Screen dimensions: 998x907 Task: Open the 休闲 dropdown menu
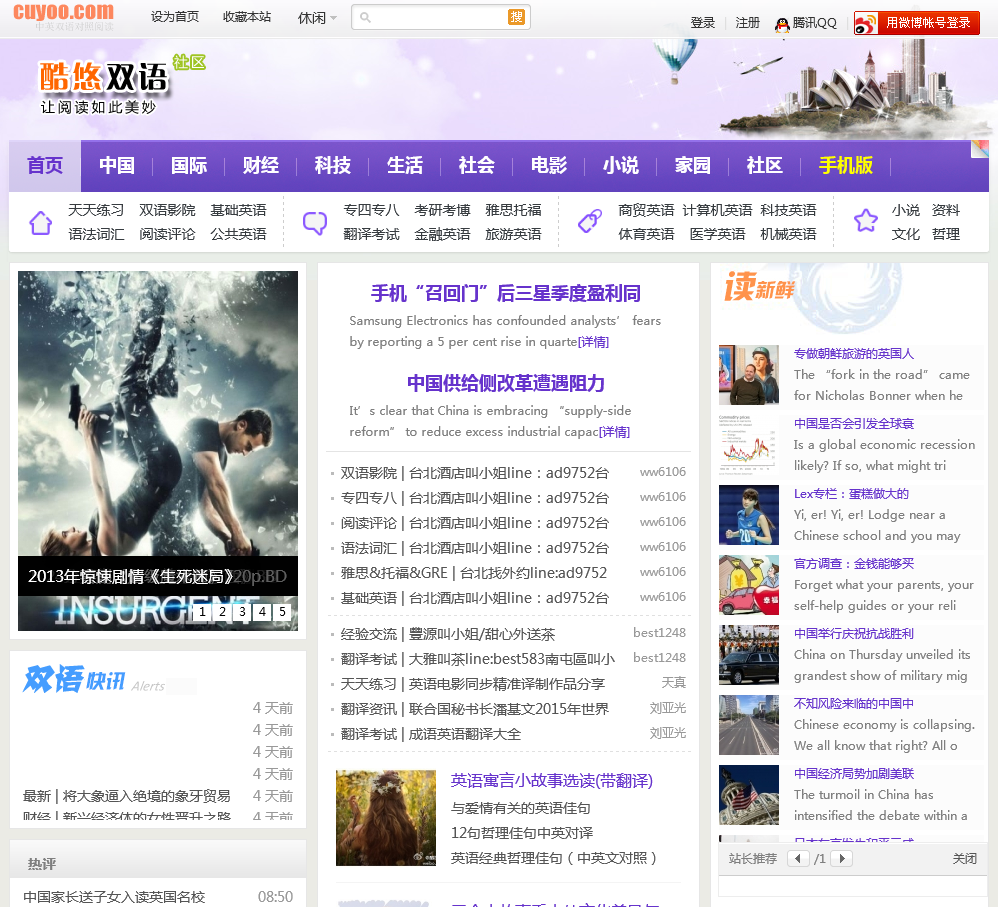point(317,18)
